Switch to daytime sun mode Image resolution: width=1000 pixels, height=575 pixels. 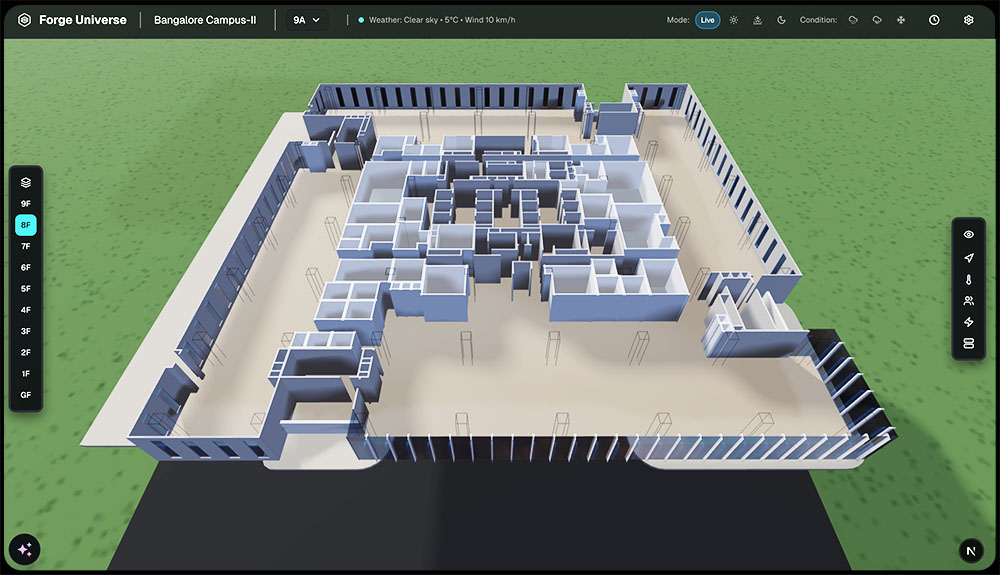click(x=733, y=20)
